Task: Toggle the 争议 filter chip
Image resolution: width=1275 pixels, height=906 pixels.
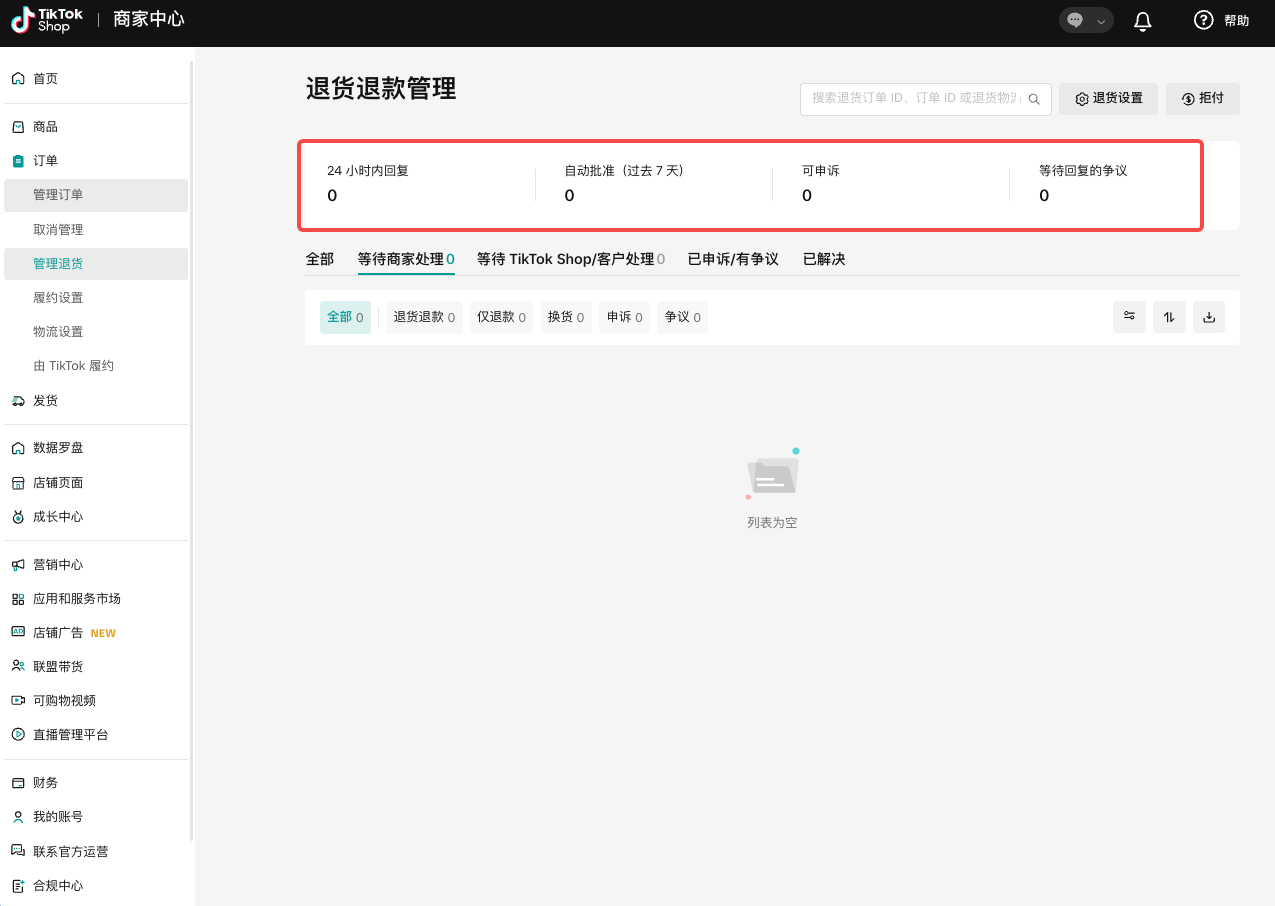Action: coord(682,316)
